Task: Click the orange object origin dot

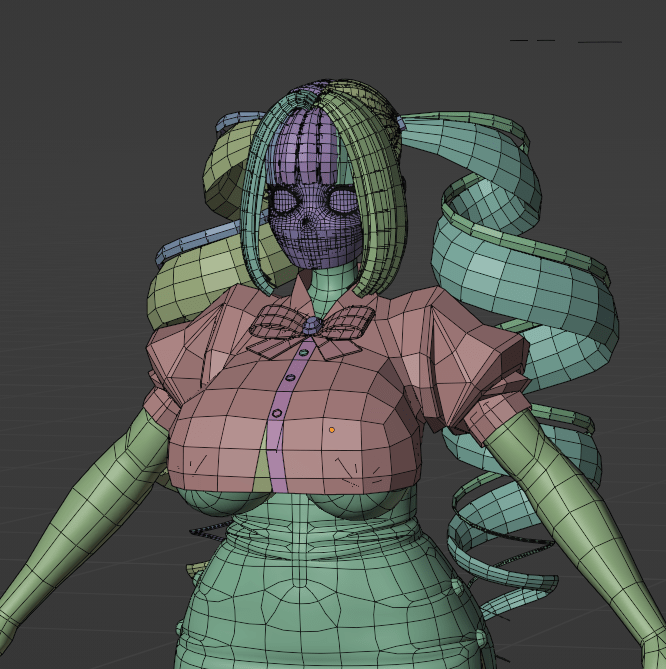Action: (332, 430)
